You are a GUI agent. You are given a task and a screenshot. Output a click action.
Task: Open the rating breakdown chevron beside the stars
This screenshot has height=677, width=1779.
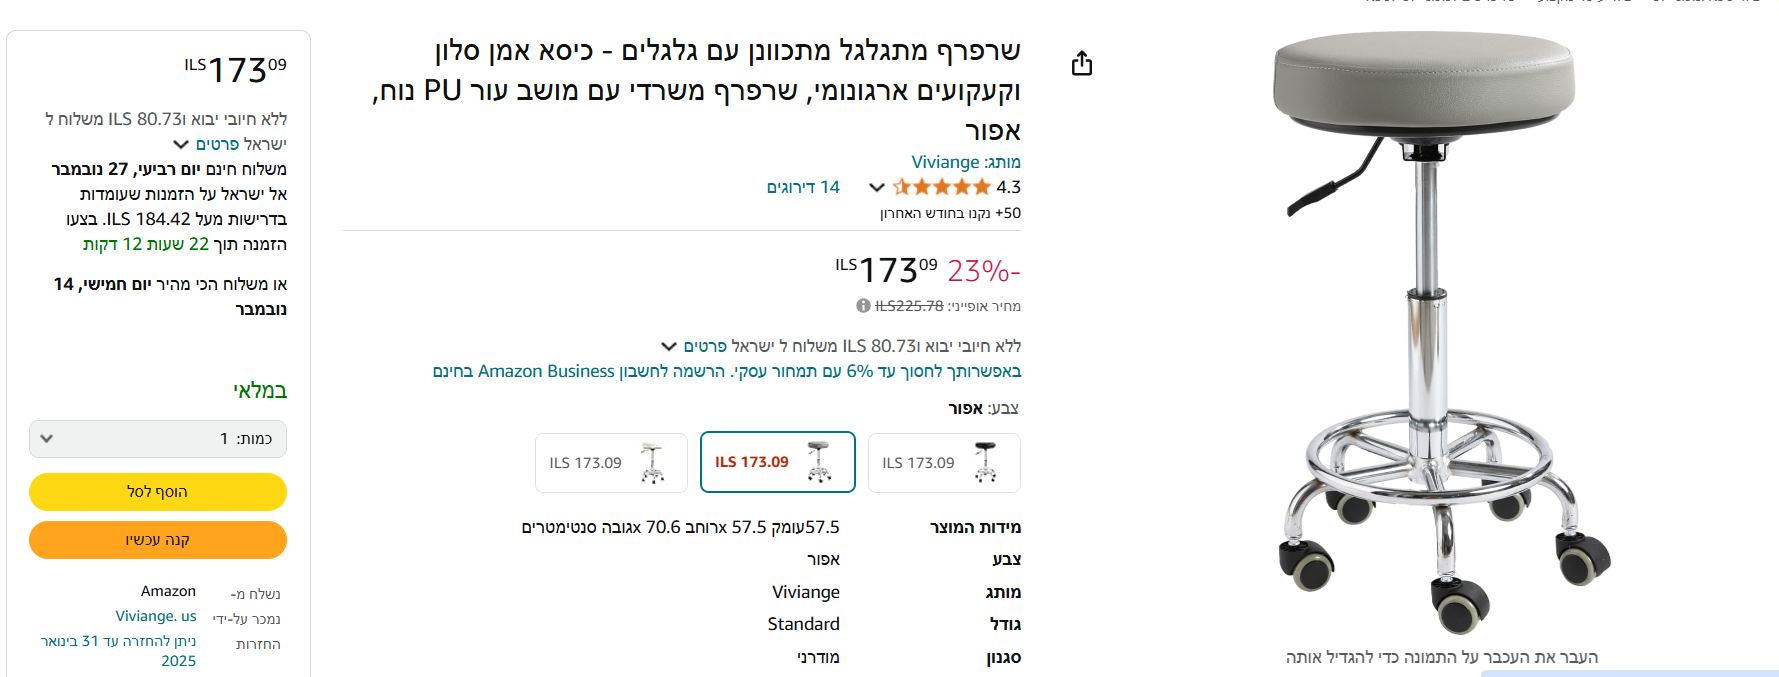[877, 187]
